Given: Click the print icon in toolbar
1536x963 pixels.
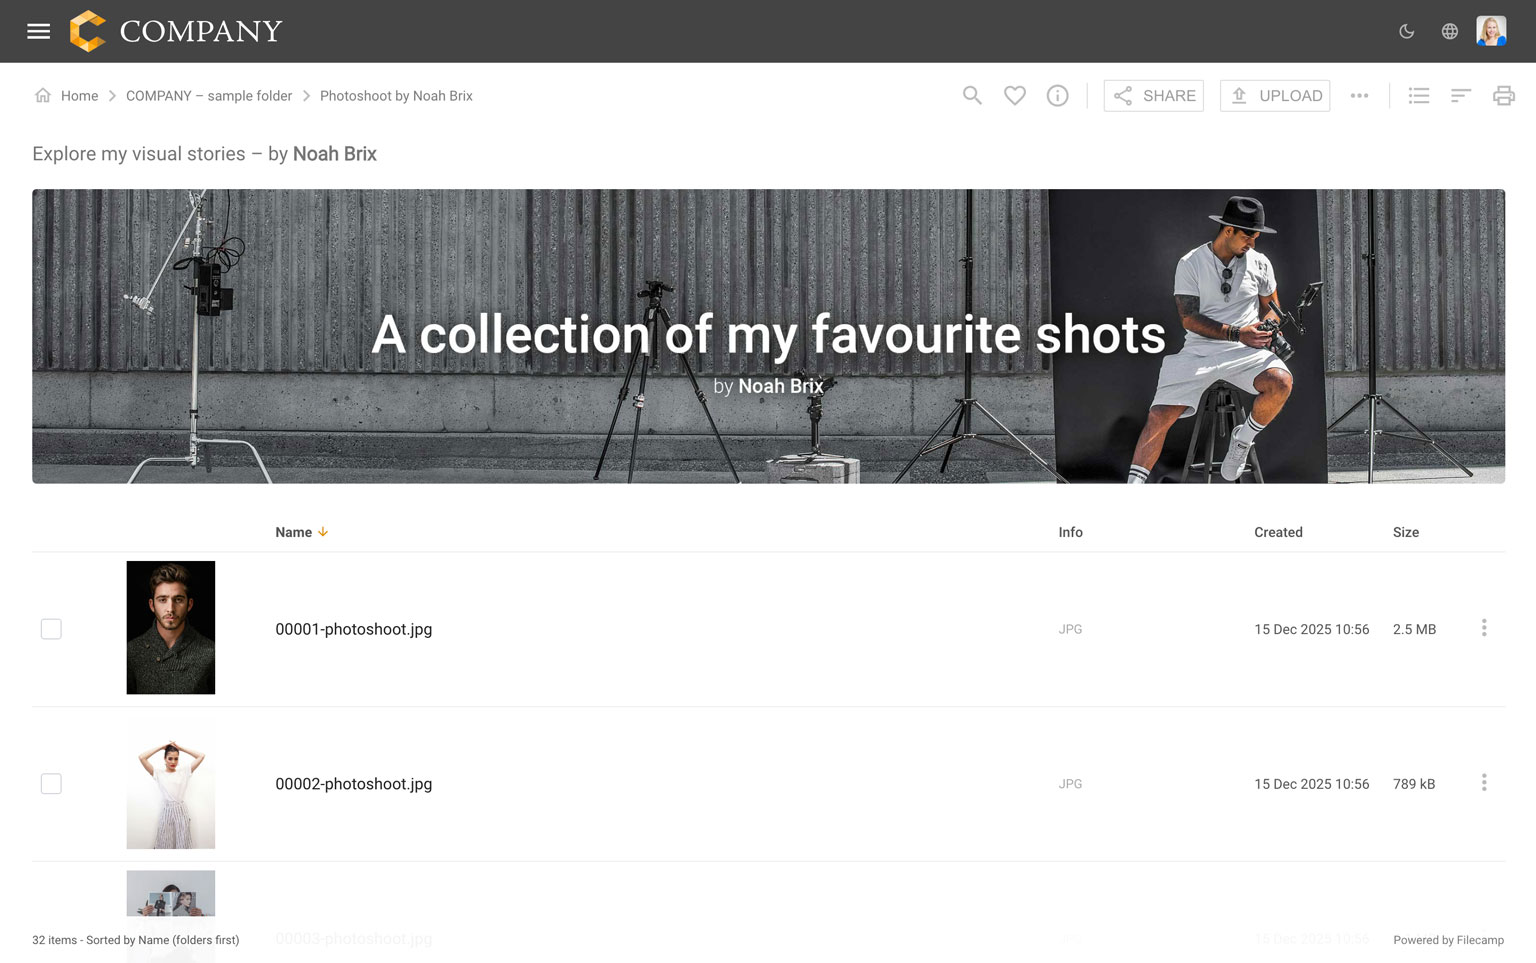Looking at the screenshot, I should 1503,96.
